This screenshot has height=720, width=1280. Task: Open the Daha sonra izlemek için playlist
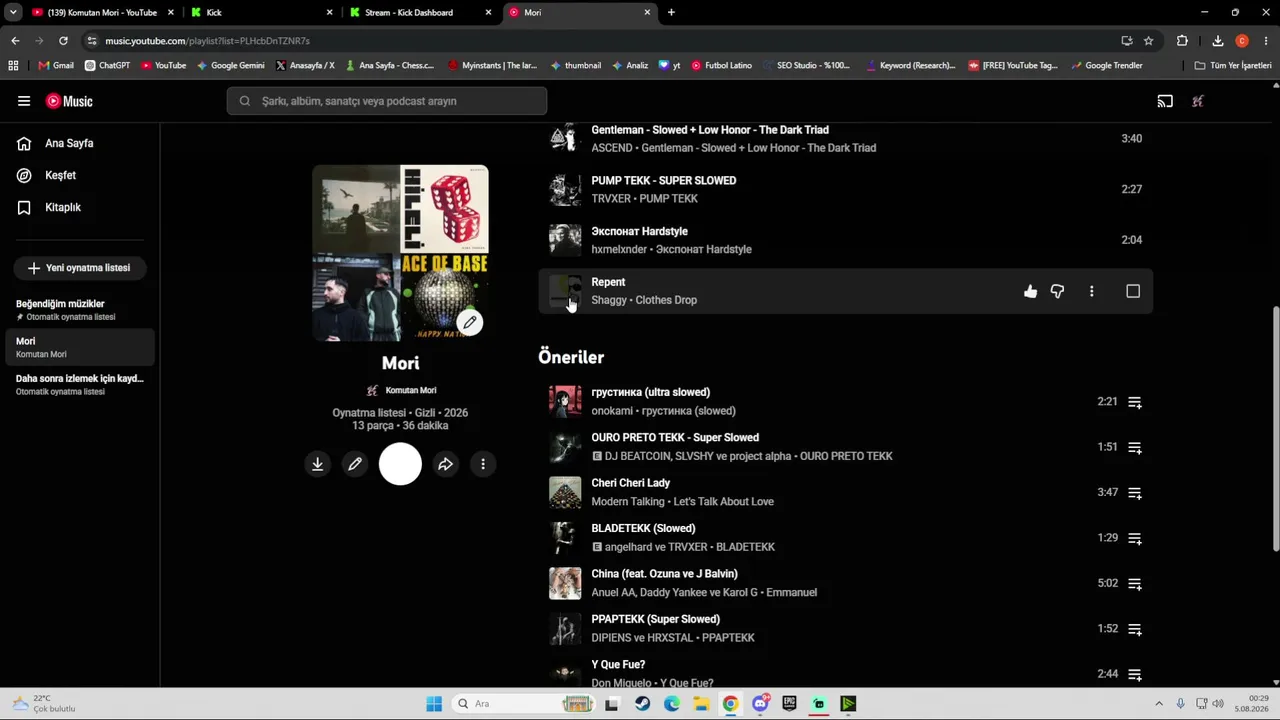click(80, 385)
